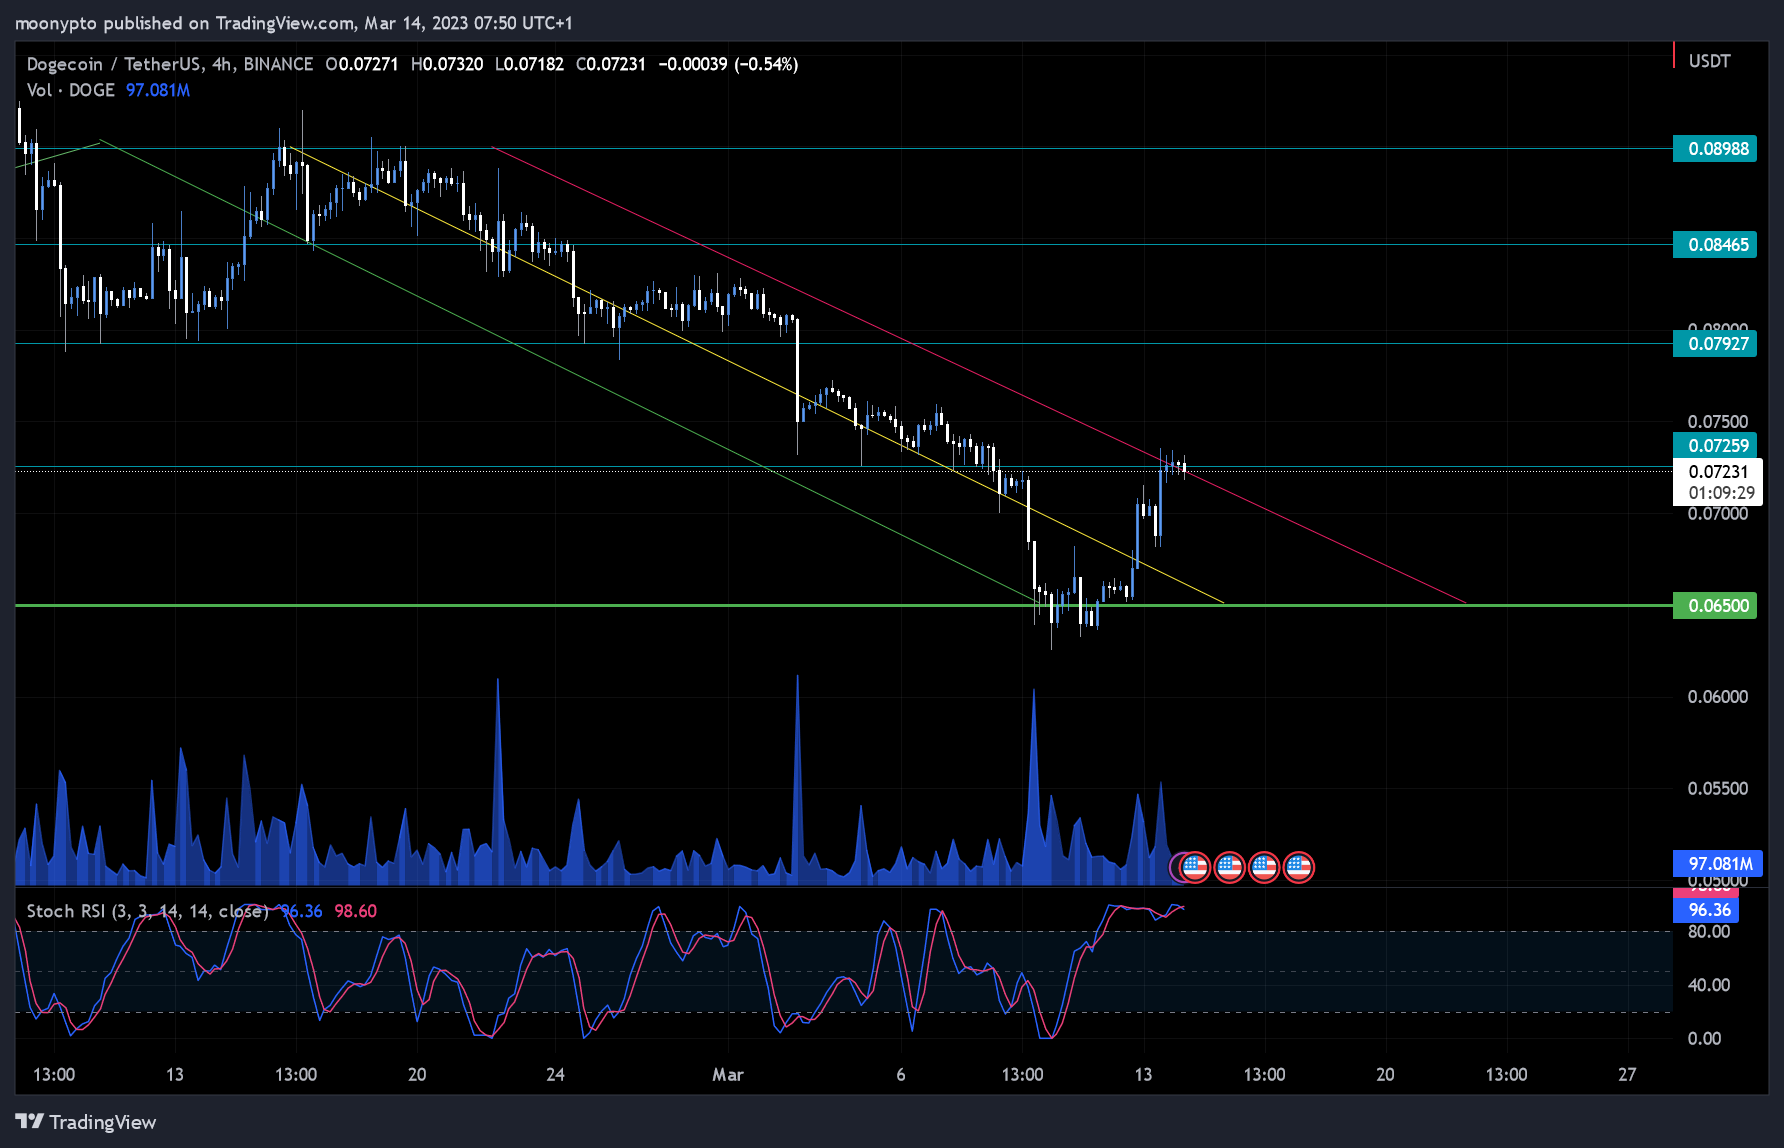
Task: Click the 80.00 Stoch RSI axis tick
Action: (1709, 932)
